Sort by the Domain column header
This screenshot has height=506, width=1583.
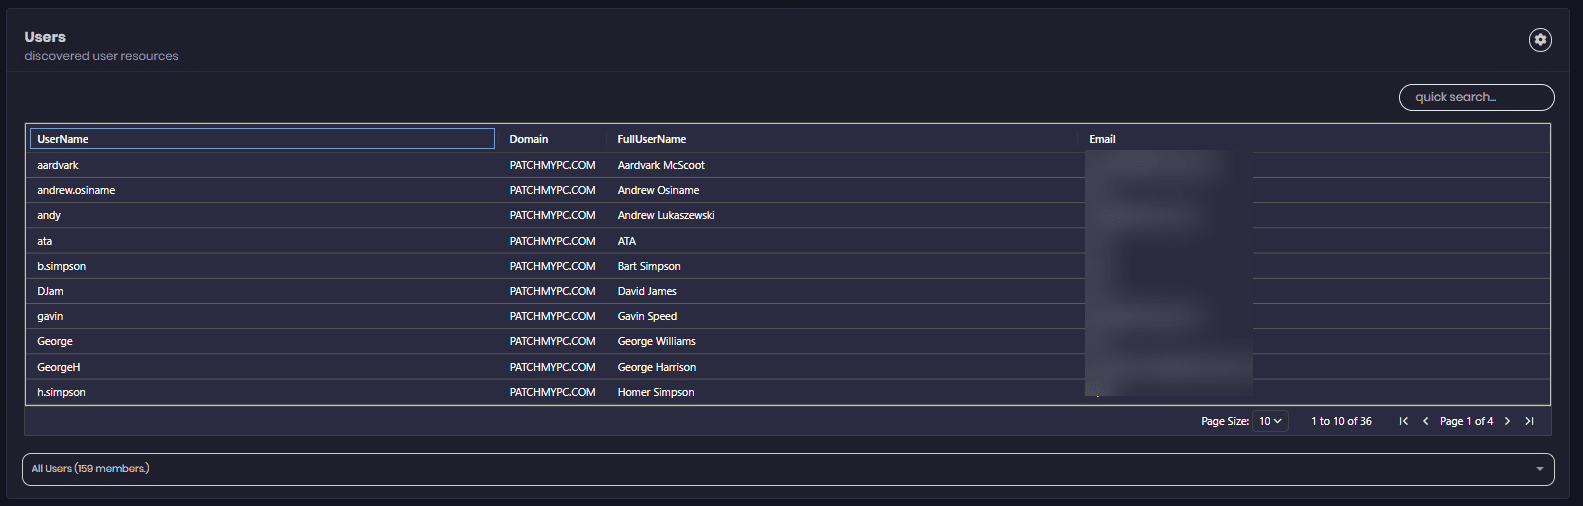pyautogui.click(x=529, y=139)
